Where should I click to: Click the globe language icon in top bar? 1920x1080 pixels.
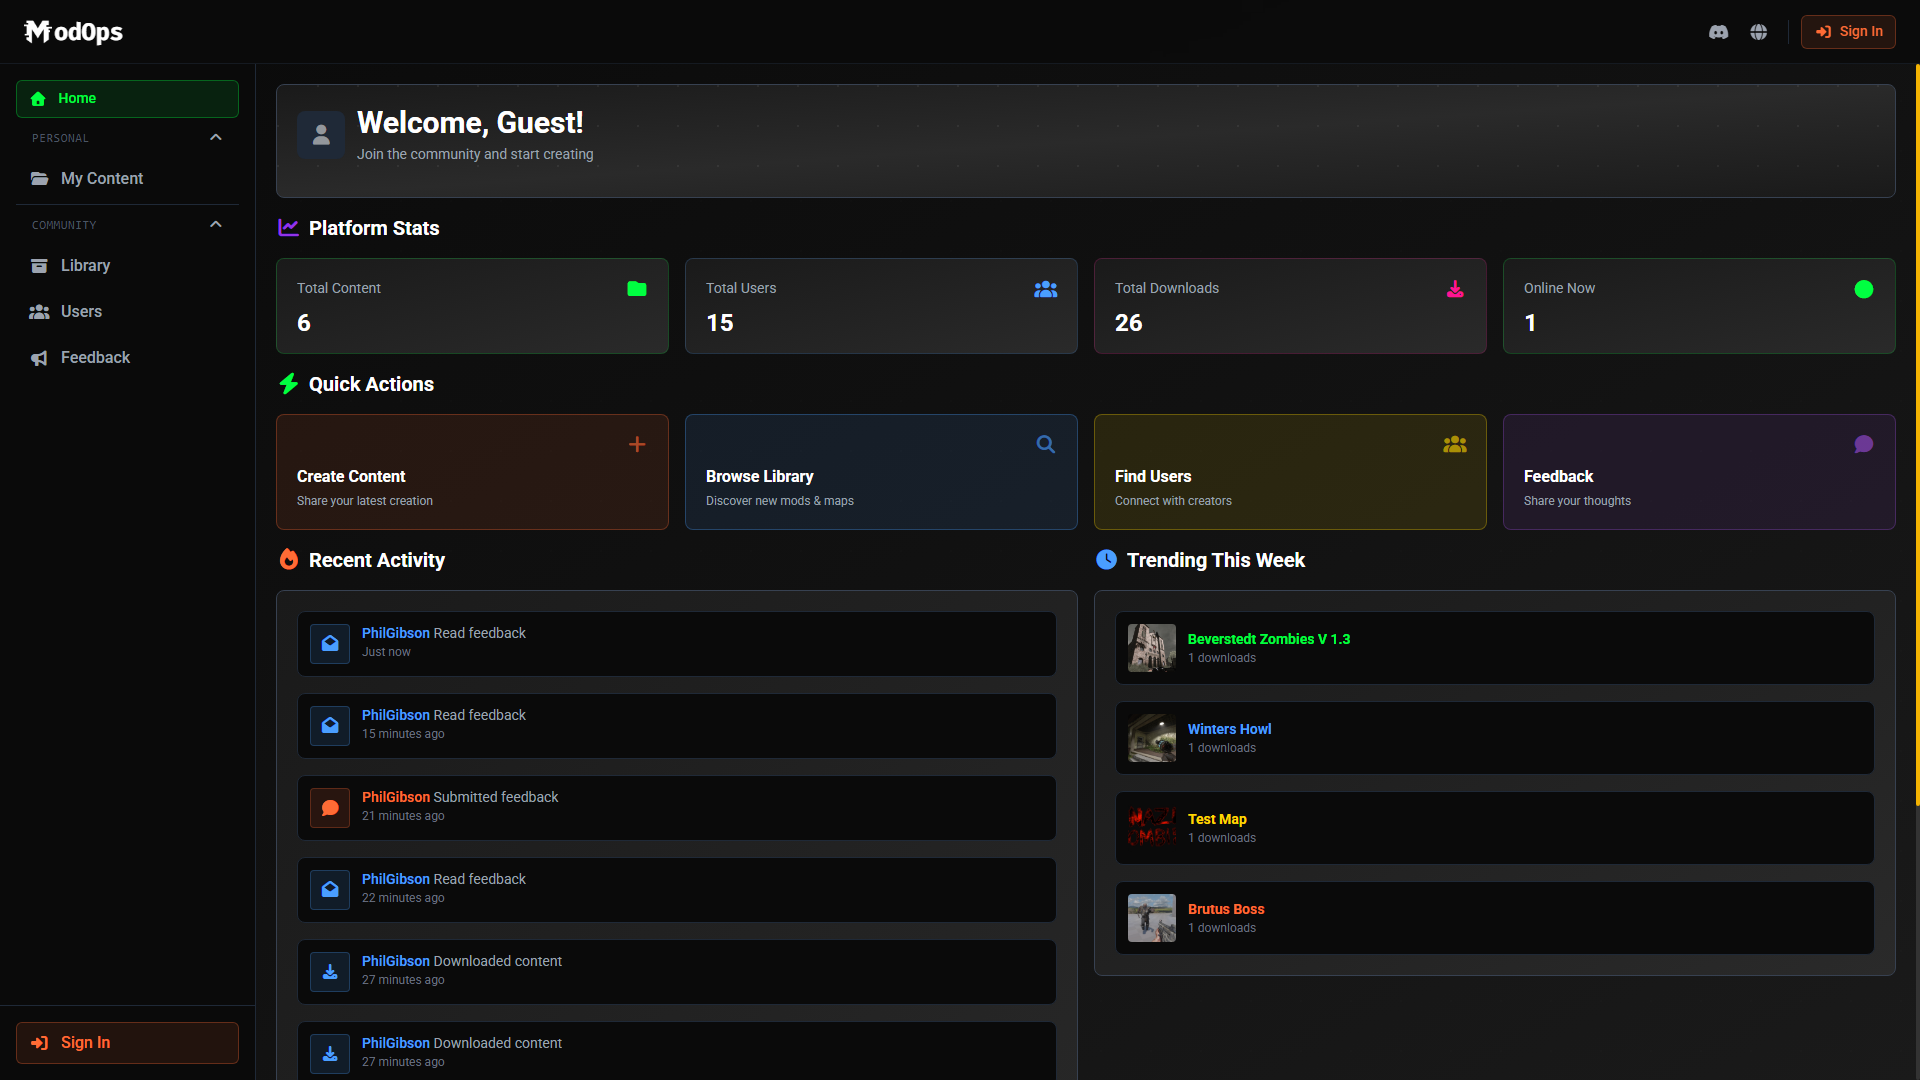coord(1759,31)
